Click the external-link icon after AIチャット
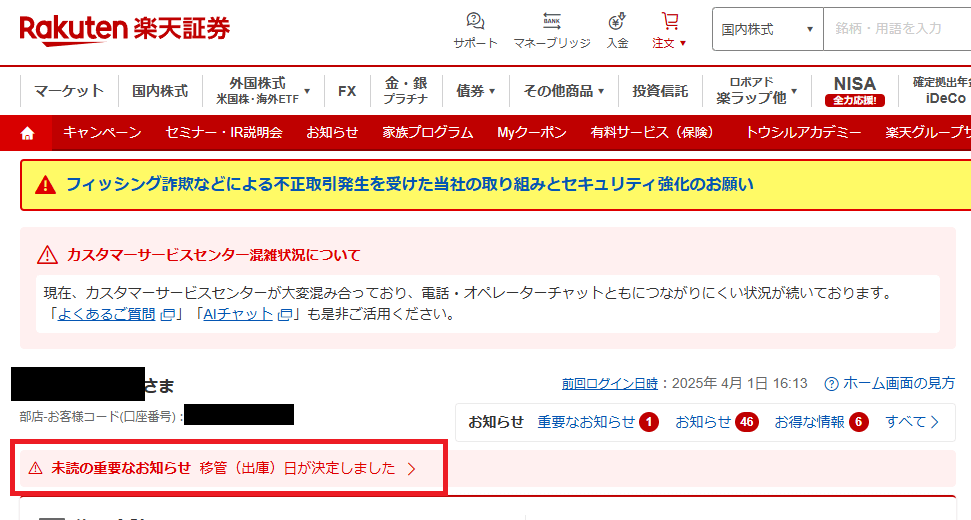Screen dimensions: 971x520 [x=285, y=315]
